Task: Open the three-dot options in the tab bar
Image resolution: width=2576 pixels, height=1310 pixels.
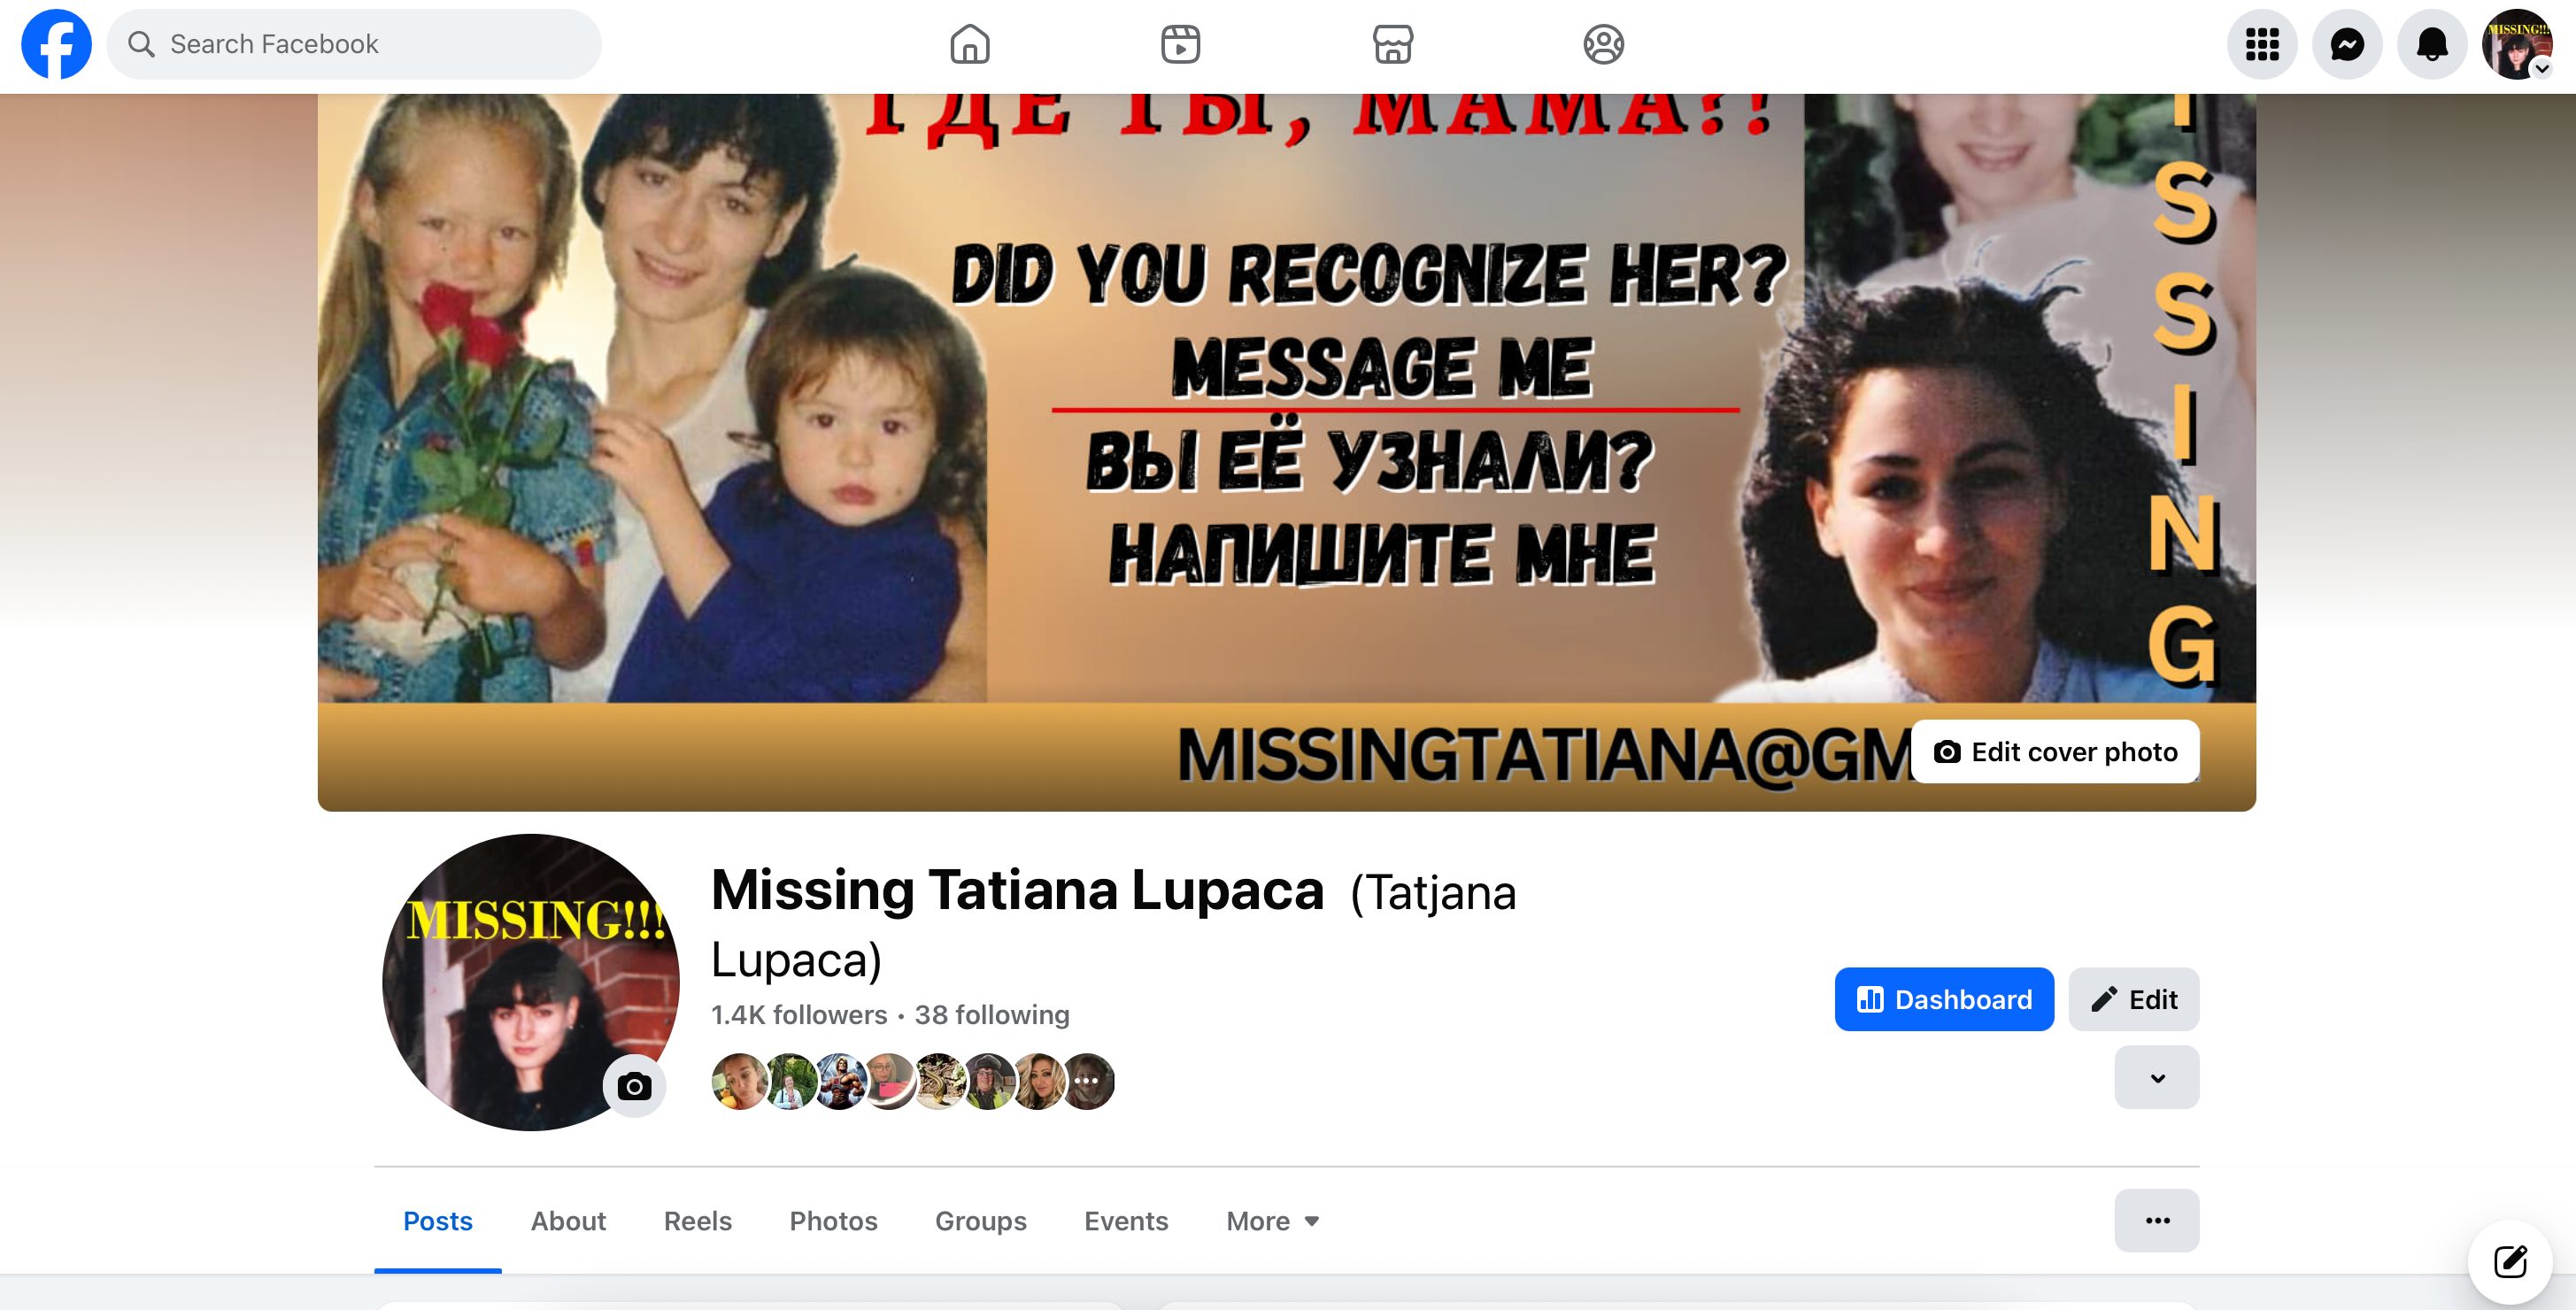Action: pyautogui.click(x=2156, y=1220)
